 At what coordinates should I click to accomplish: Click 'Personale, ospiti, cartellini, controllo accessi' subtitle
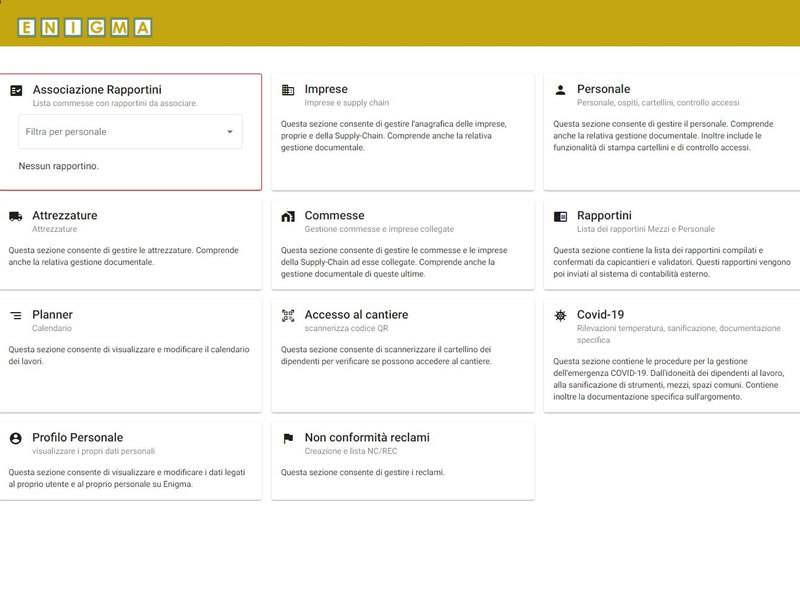point(658,103)
